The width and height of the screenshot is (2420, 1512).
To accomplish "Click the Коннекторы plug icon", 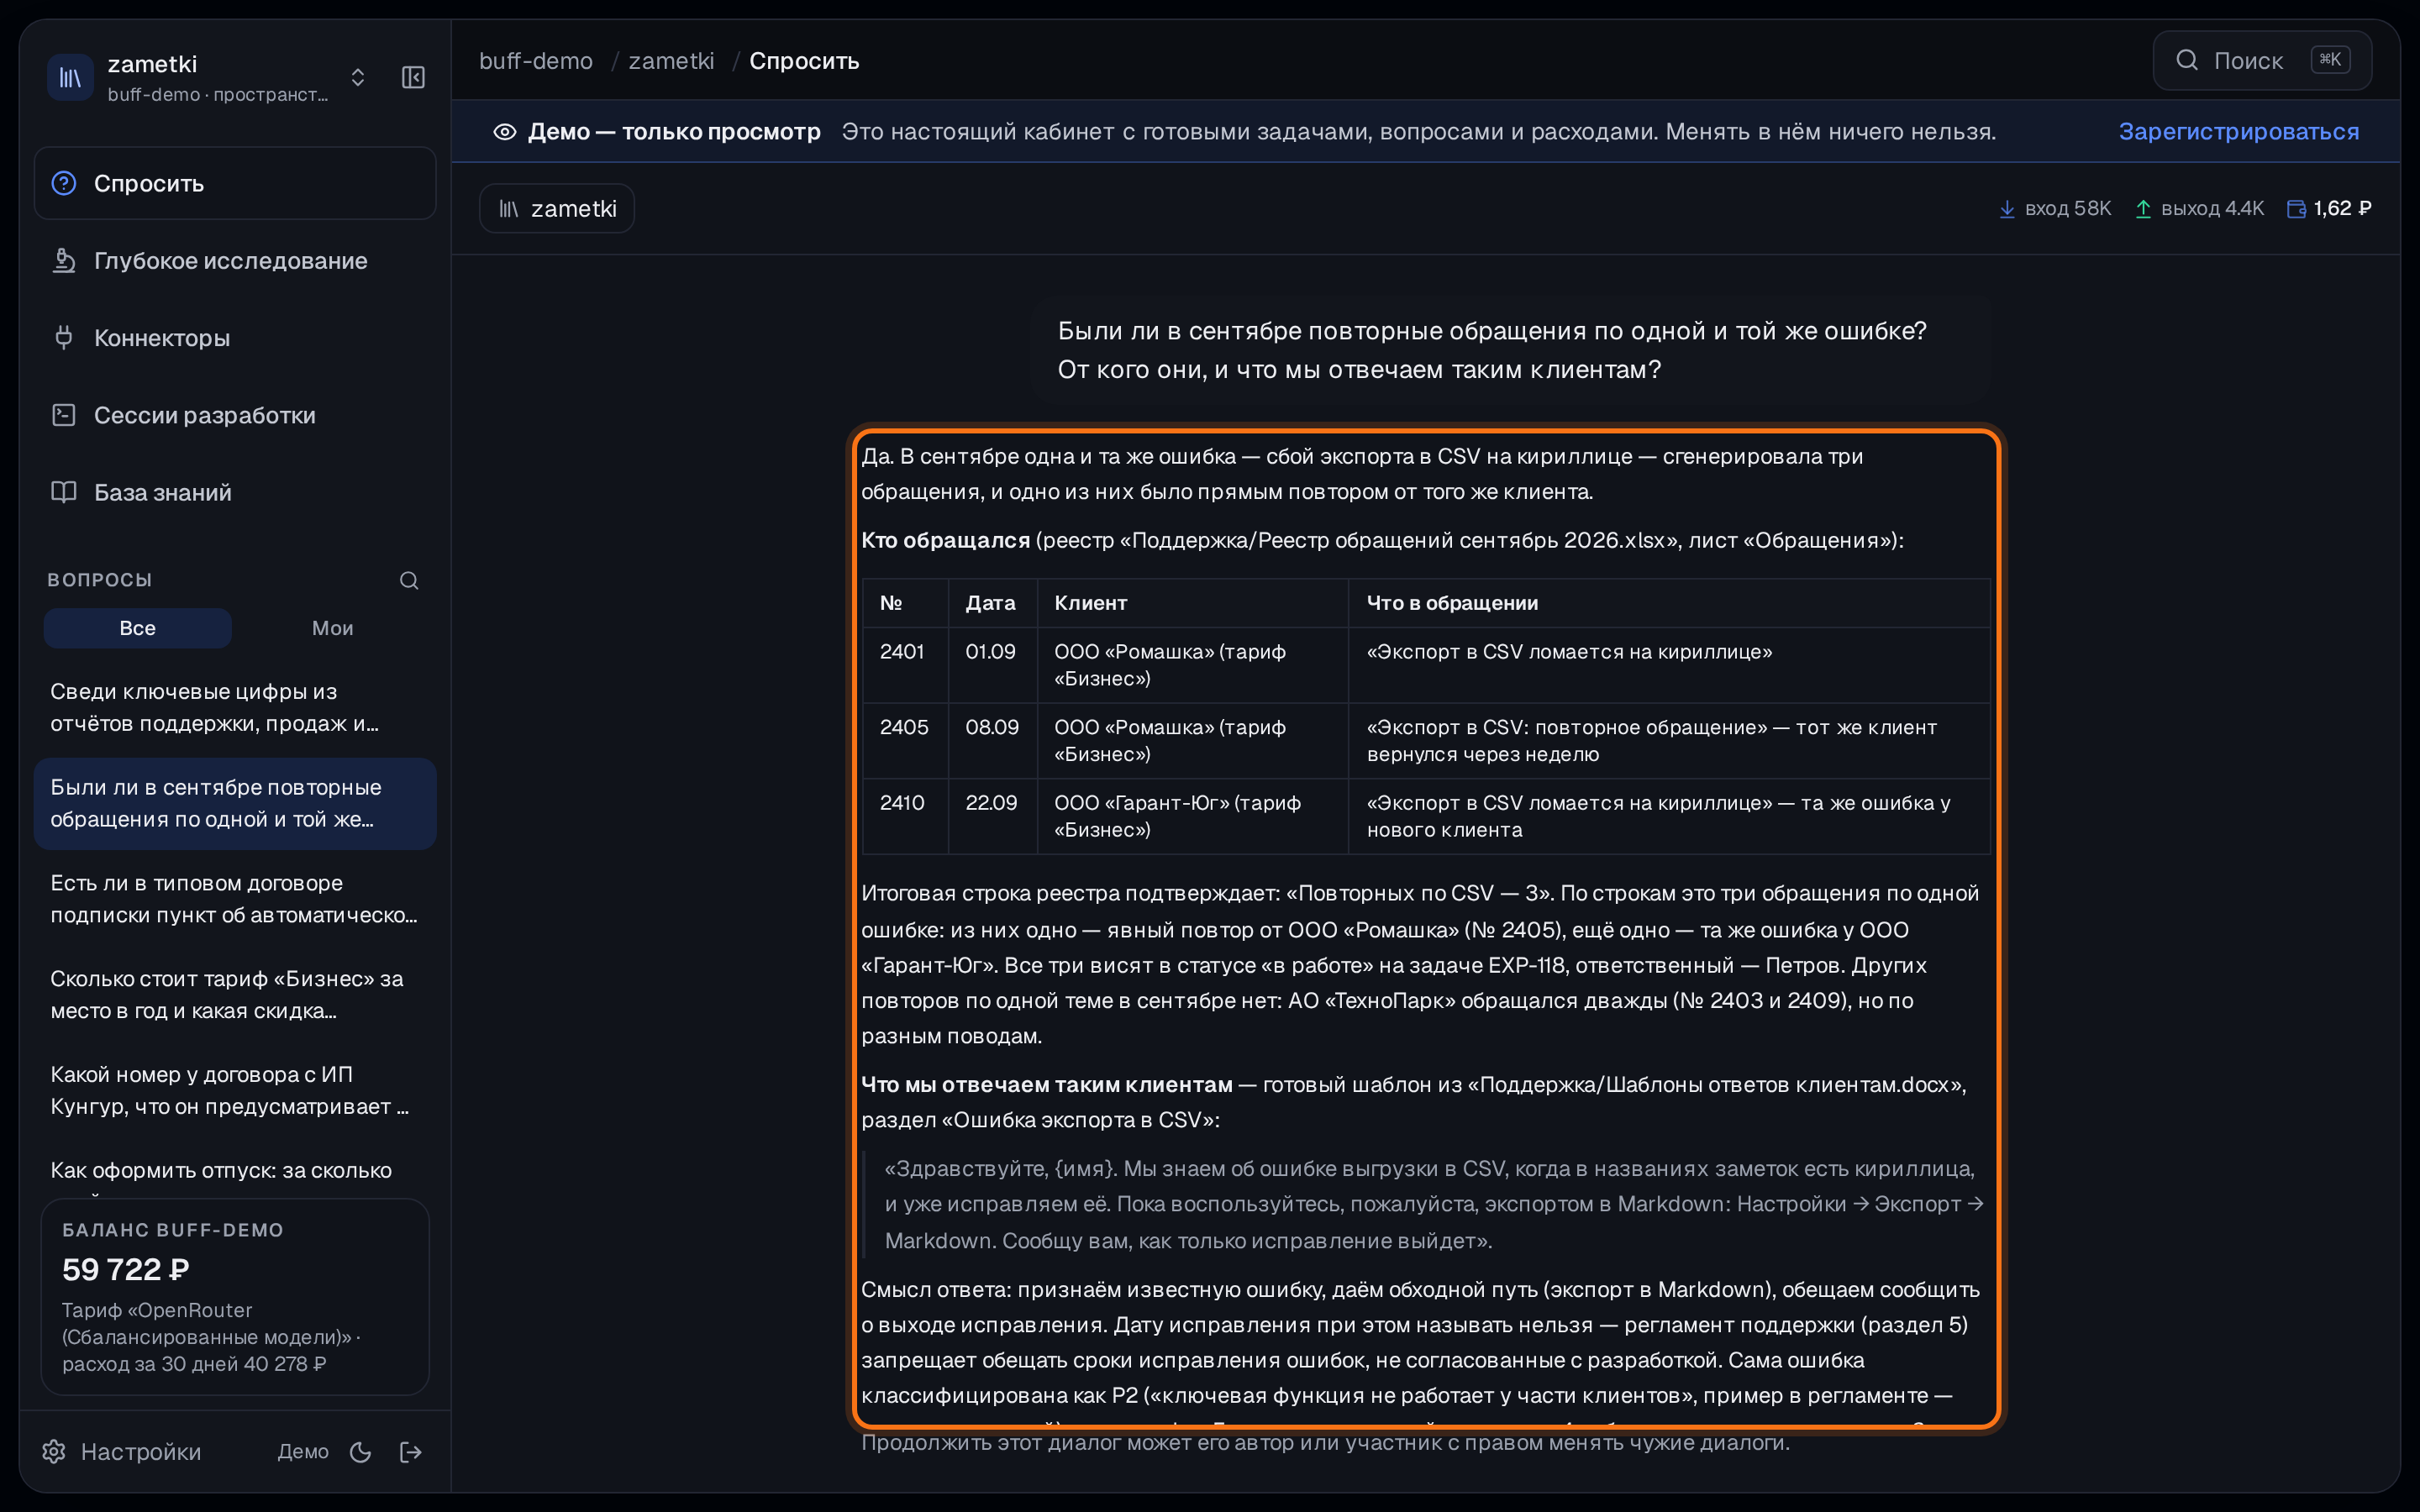I will pos(64,337).
